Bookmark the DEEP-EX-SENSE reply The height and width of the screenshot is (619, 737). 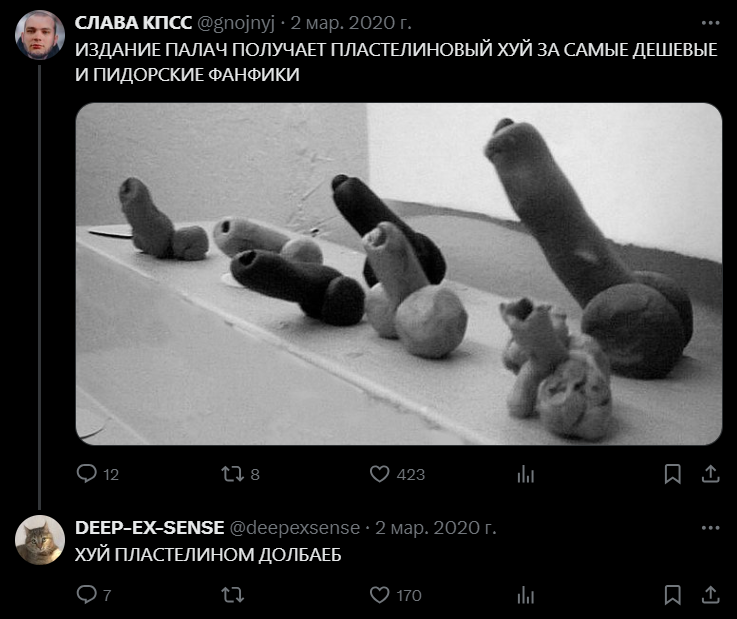point(673,595)
